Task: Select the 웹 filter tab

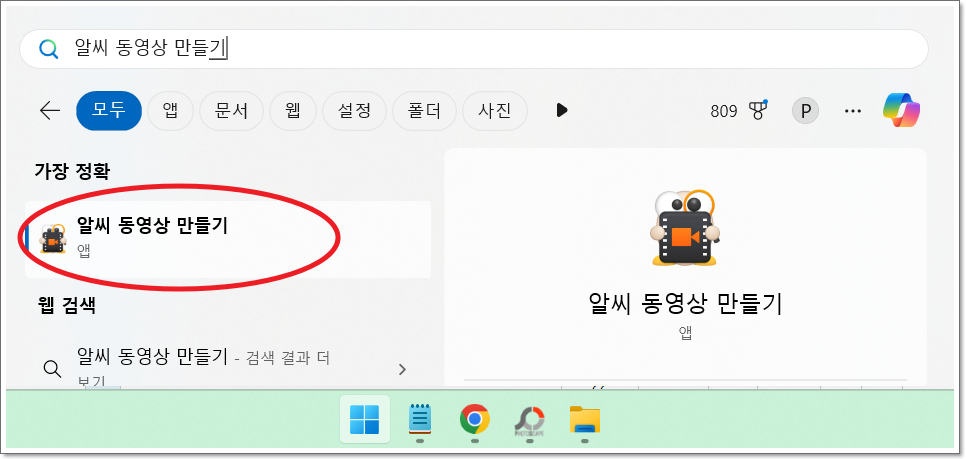Action: (x=293, y=111)
